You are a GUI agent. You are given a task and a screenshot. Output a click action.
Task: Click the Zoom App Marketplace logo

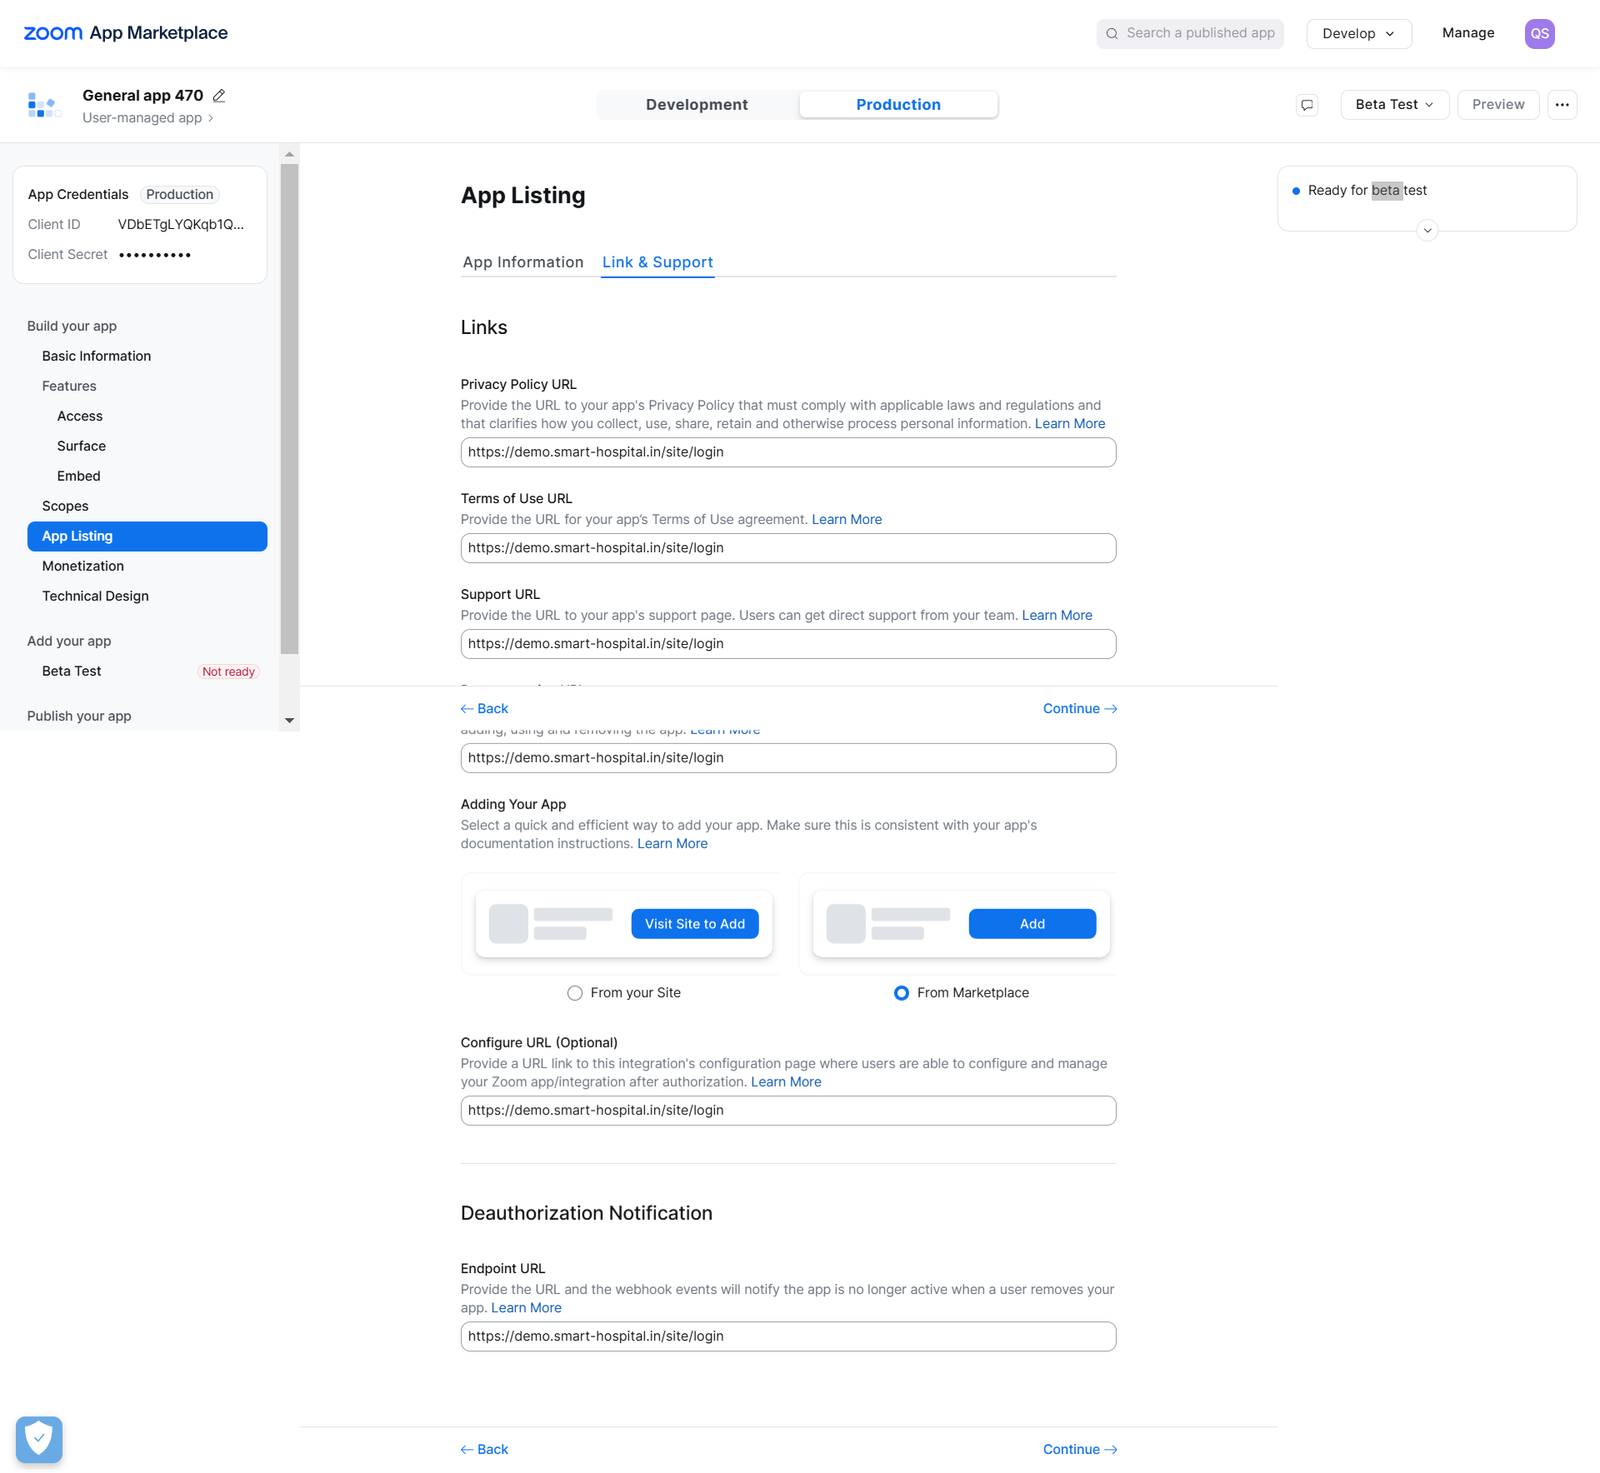125,33
